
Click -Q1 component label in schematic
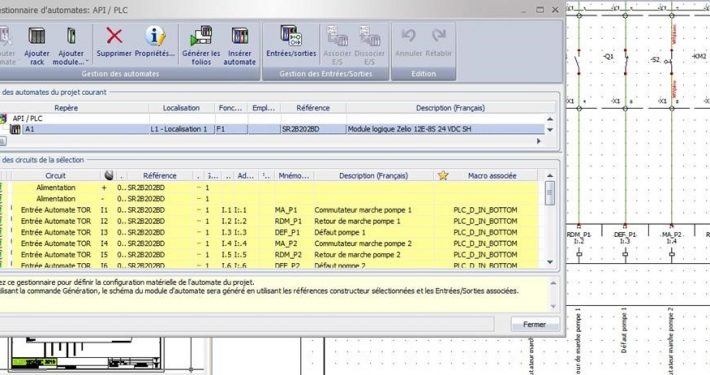608,57
